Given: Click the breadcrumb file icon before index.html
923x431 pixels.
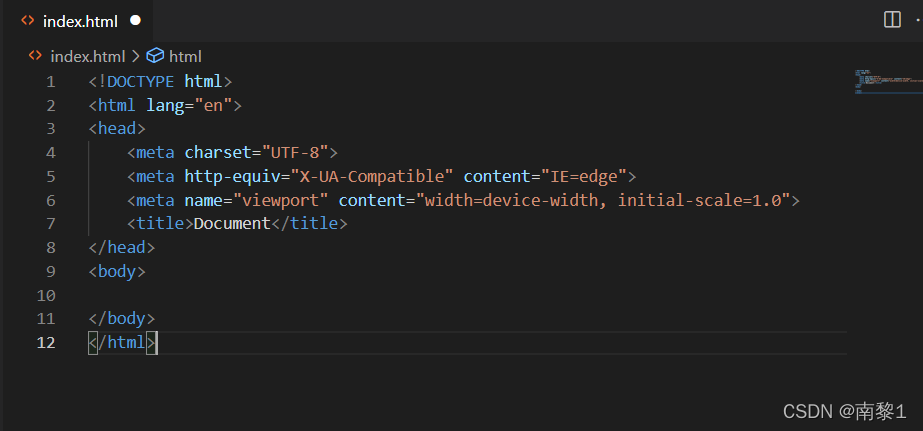Looking at the screenshot, I should 35,56.
